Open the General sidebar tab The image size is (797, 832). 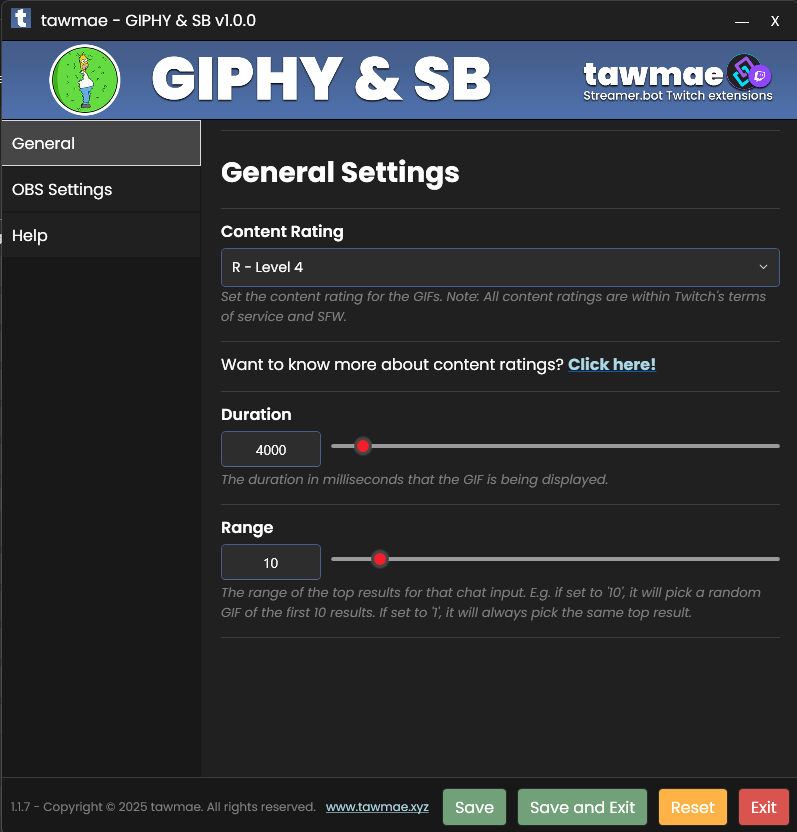tap(101, 143)
